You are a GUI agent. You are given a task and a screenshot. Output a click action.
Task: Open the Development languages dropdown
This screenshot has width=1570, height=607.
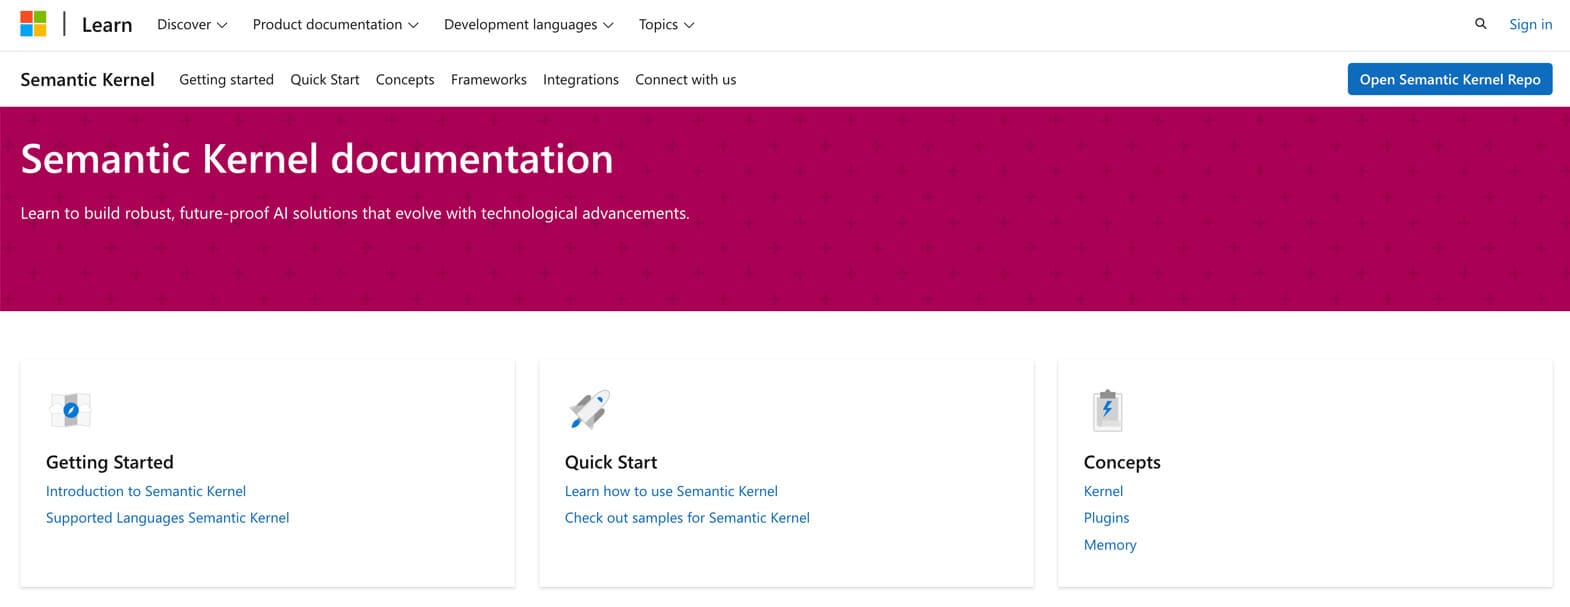(x=528, y=24)
